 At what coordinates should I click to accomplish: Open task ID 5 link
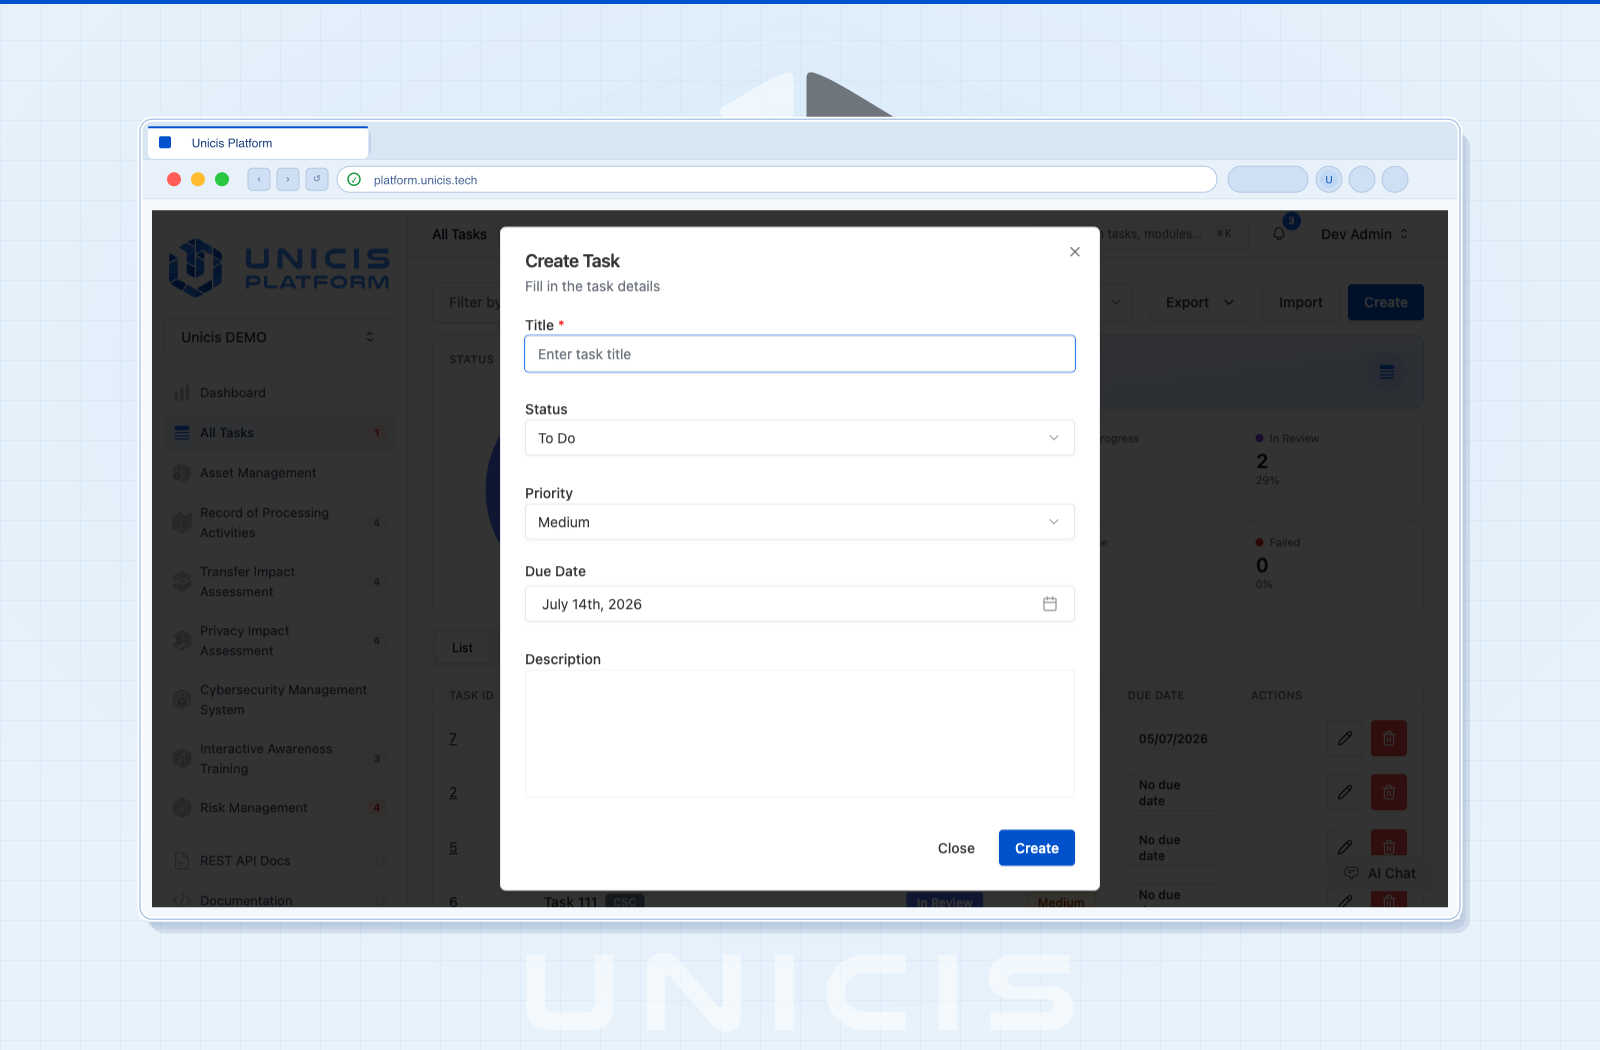453,848
